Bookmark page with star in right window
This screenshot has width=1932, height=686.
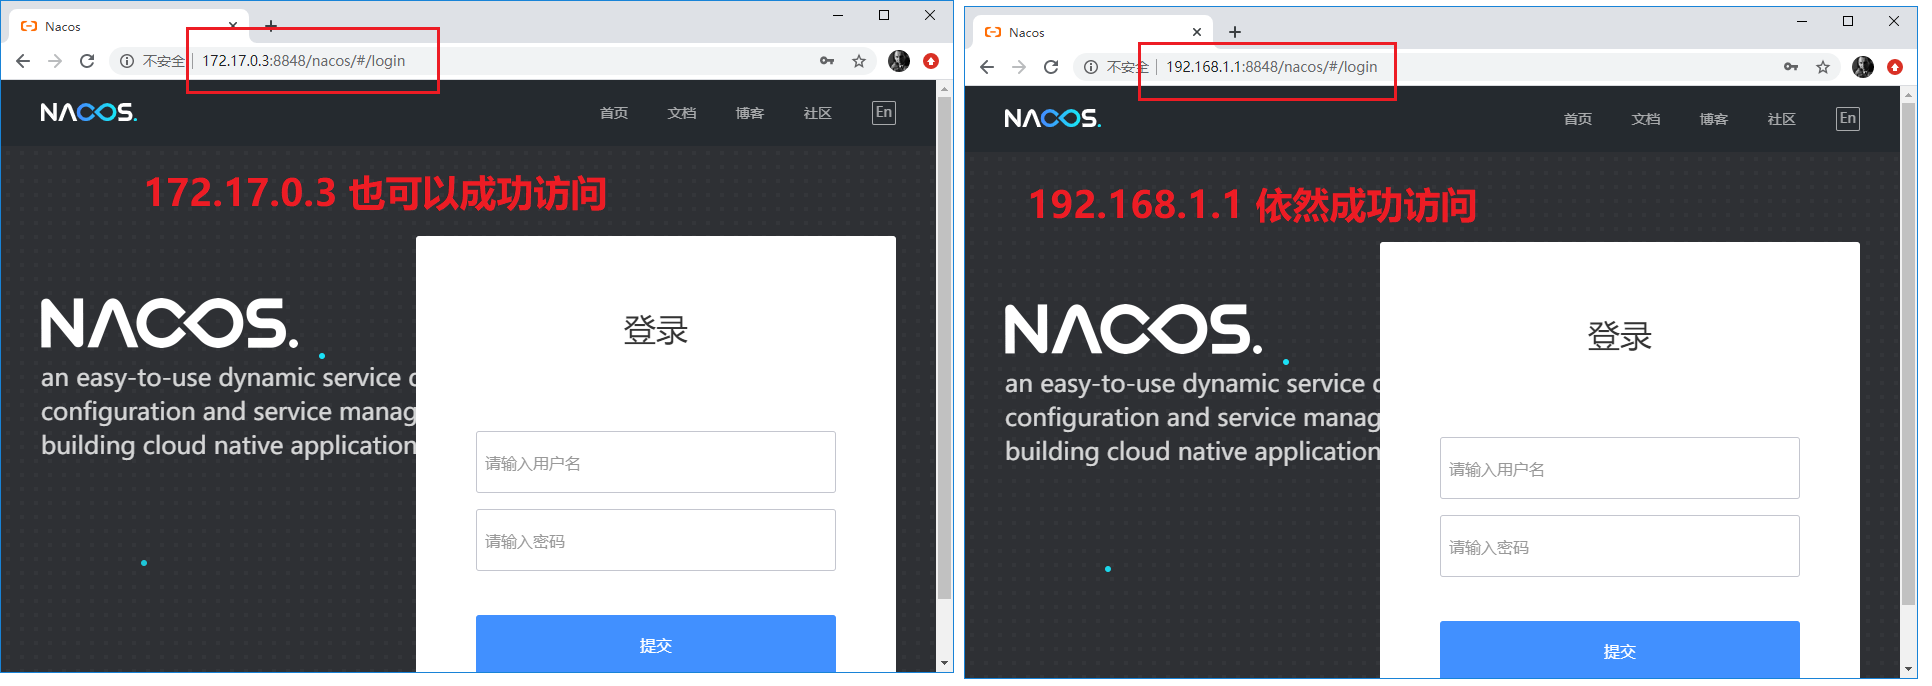1823,67
